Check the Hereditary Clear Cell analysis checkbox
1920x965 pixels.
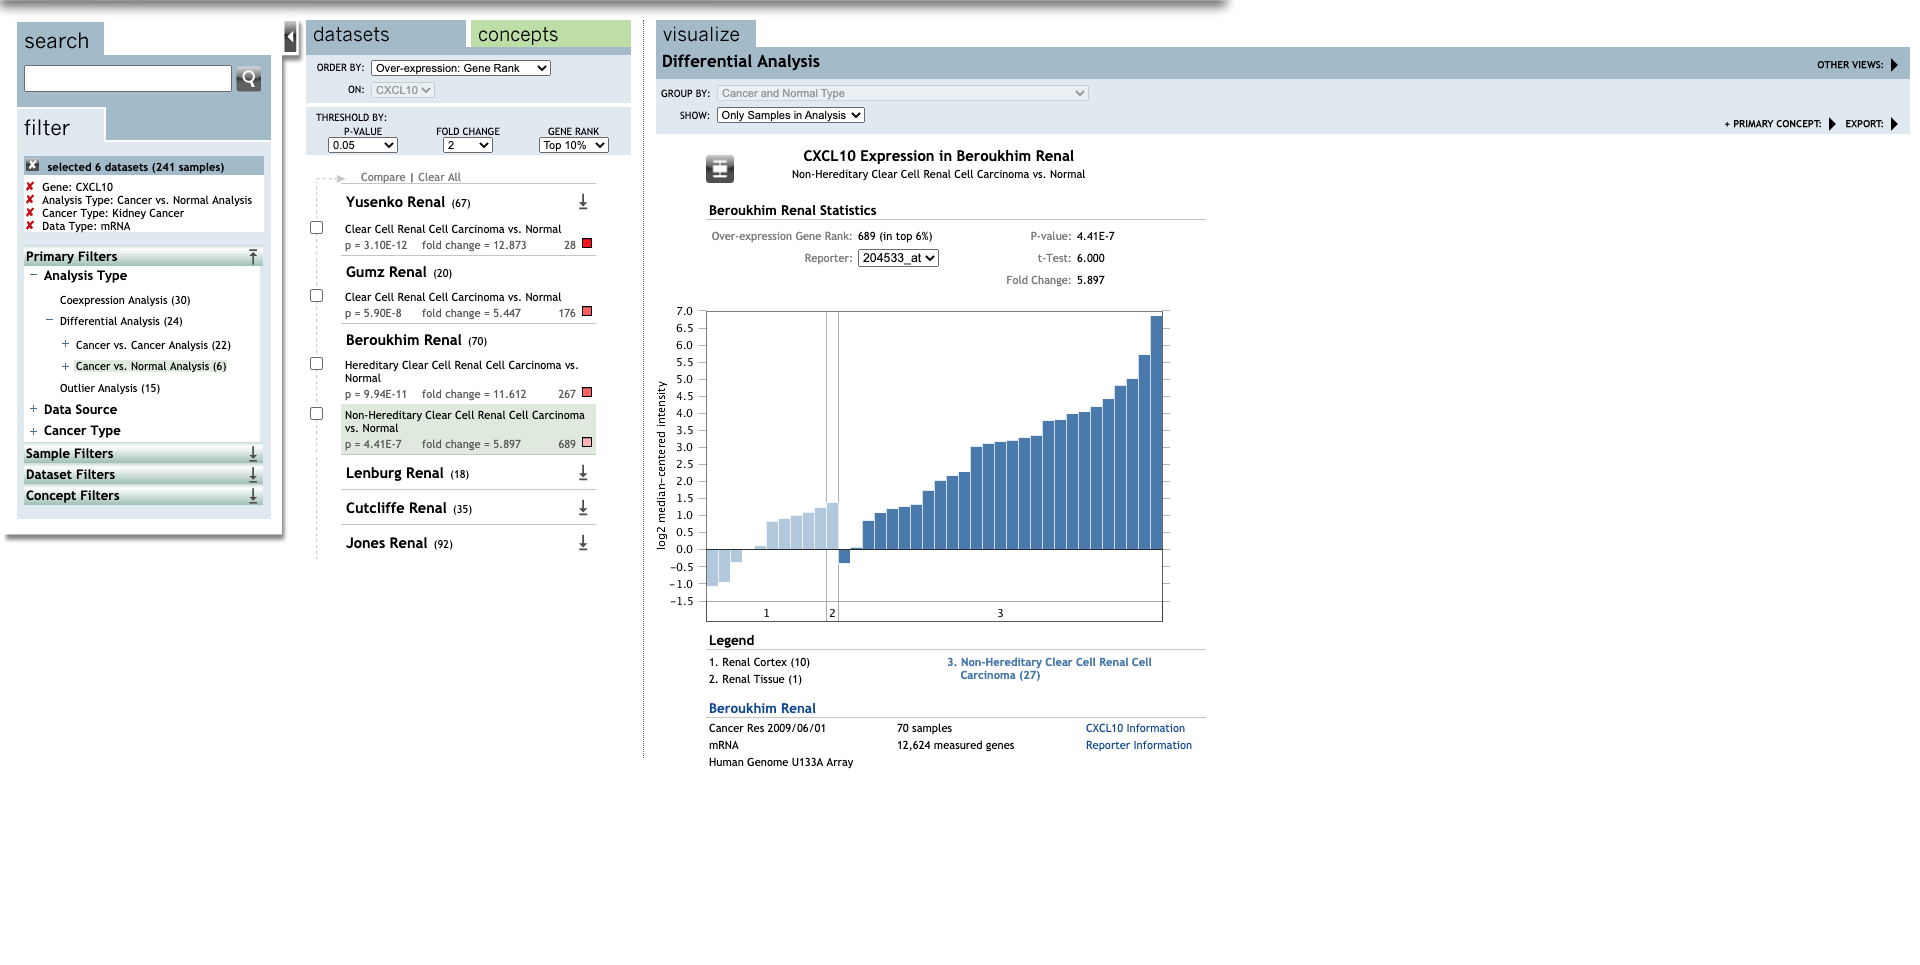(x=317, y=364)
